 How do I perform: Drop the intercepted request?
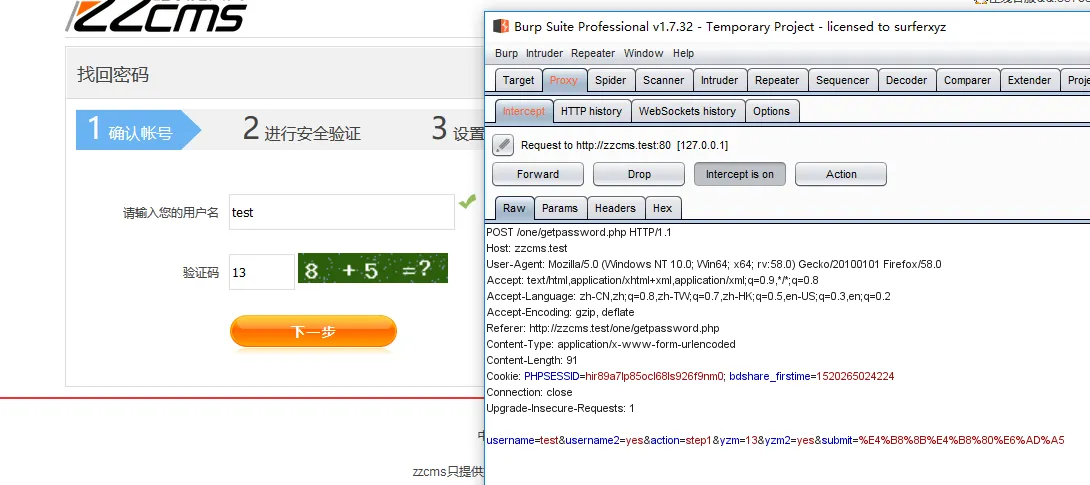point(639,174)
